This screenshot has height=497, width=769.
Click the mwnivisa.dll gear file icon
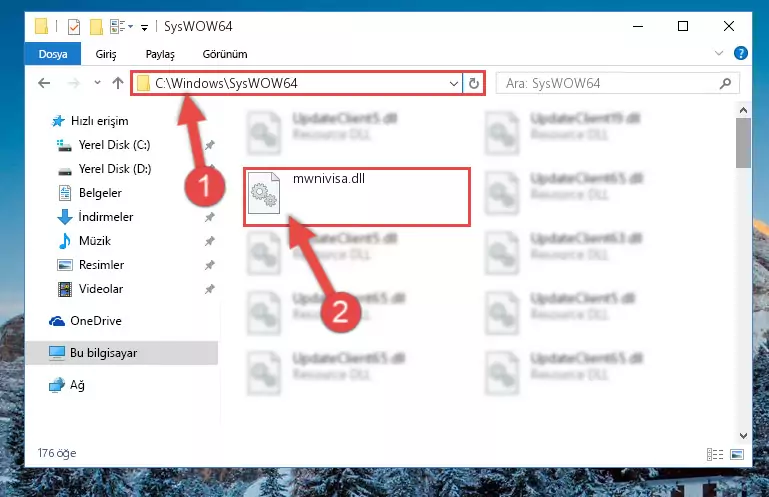coord(264,193)
